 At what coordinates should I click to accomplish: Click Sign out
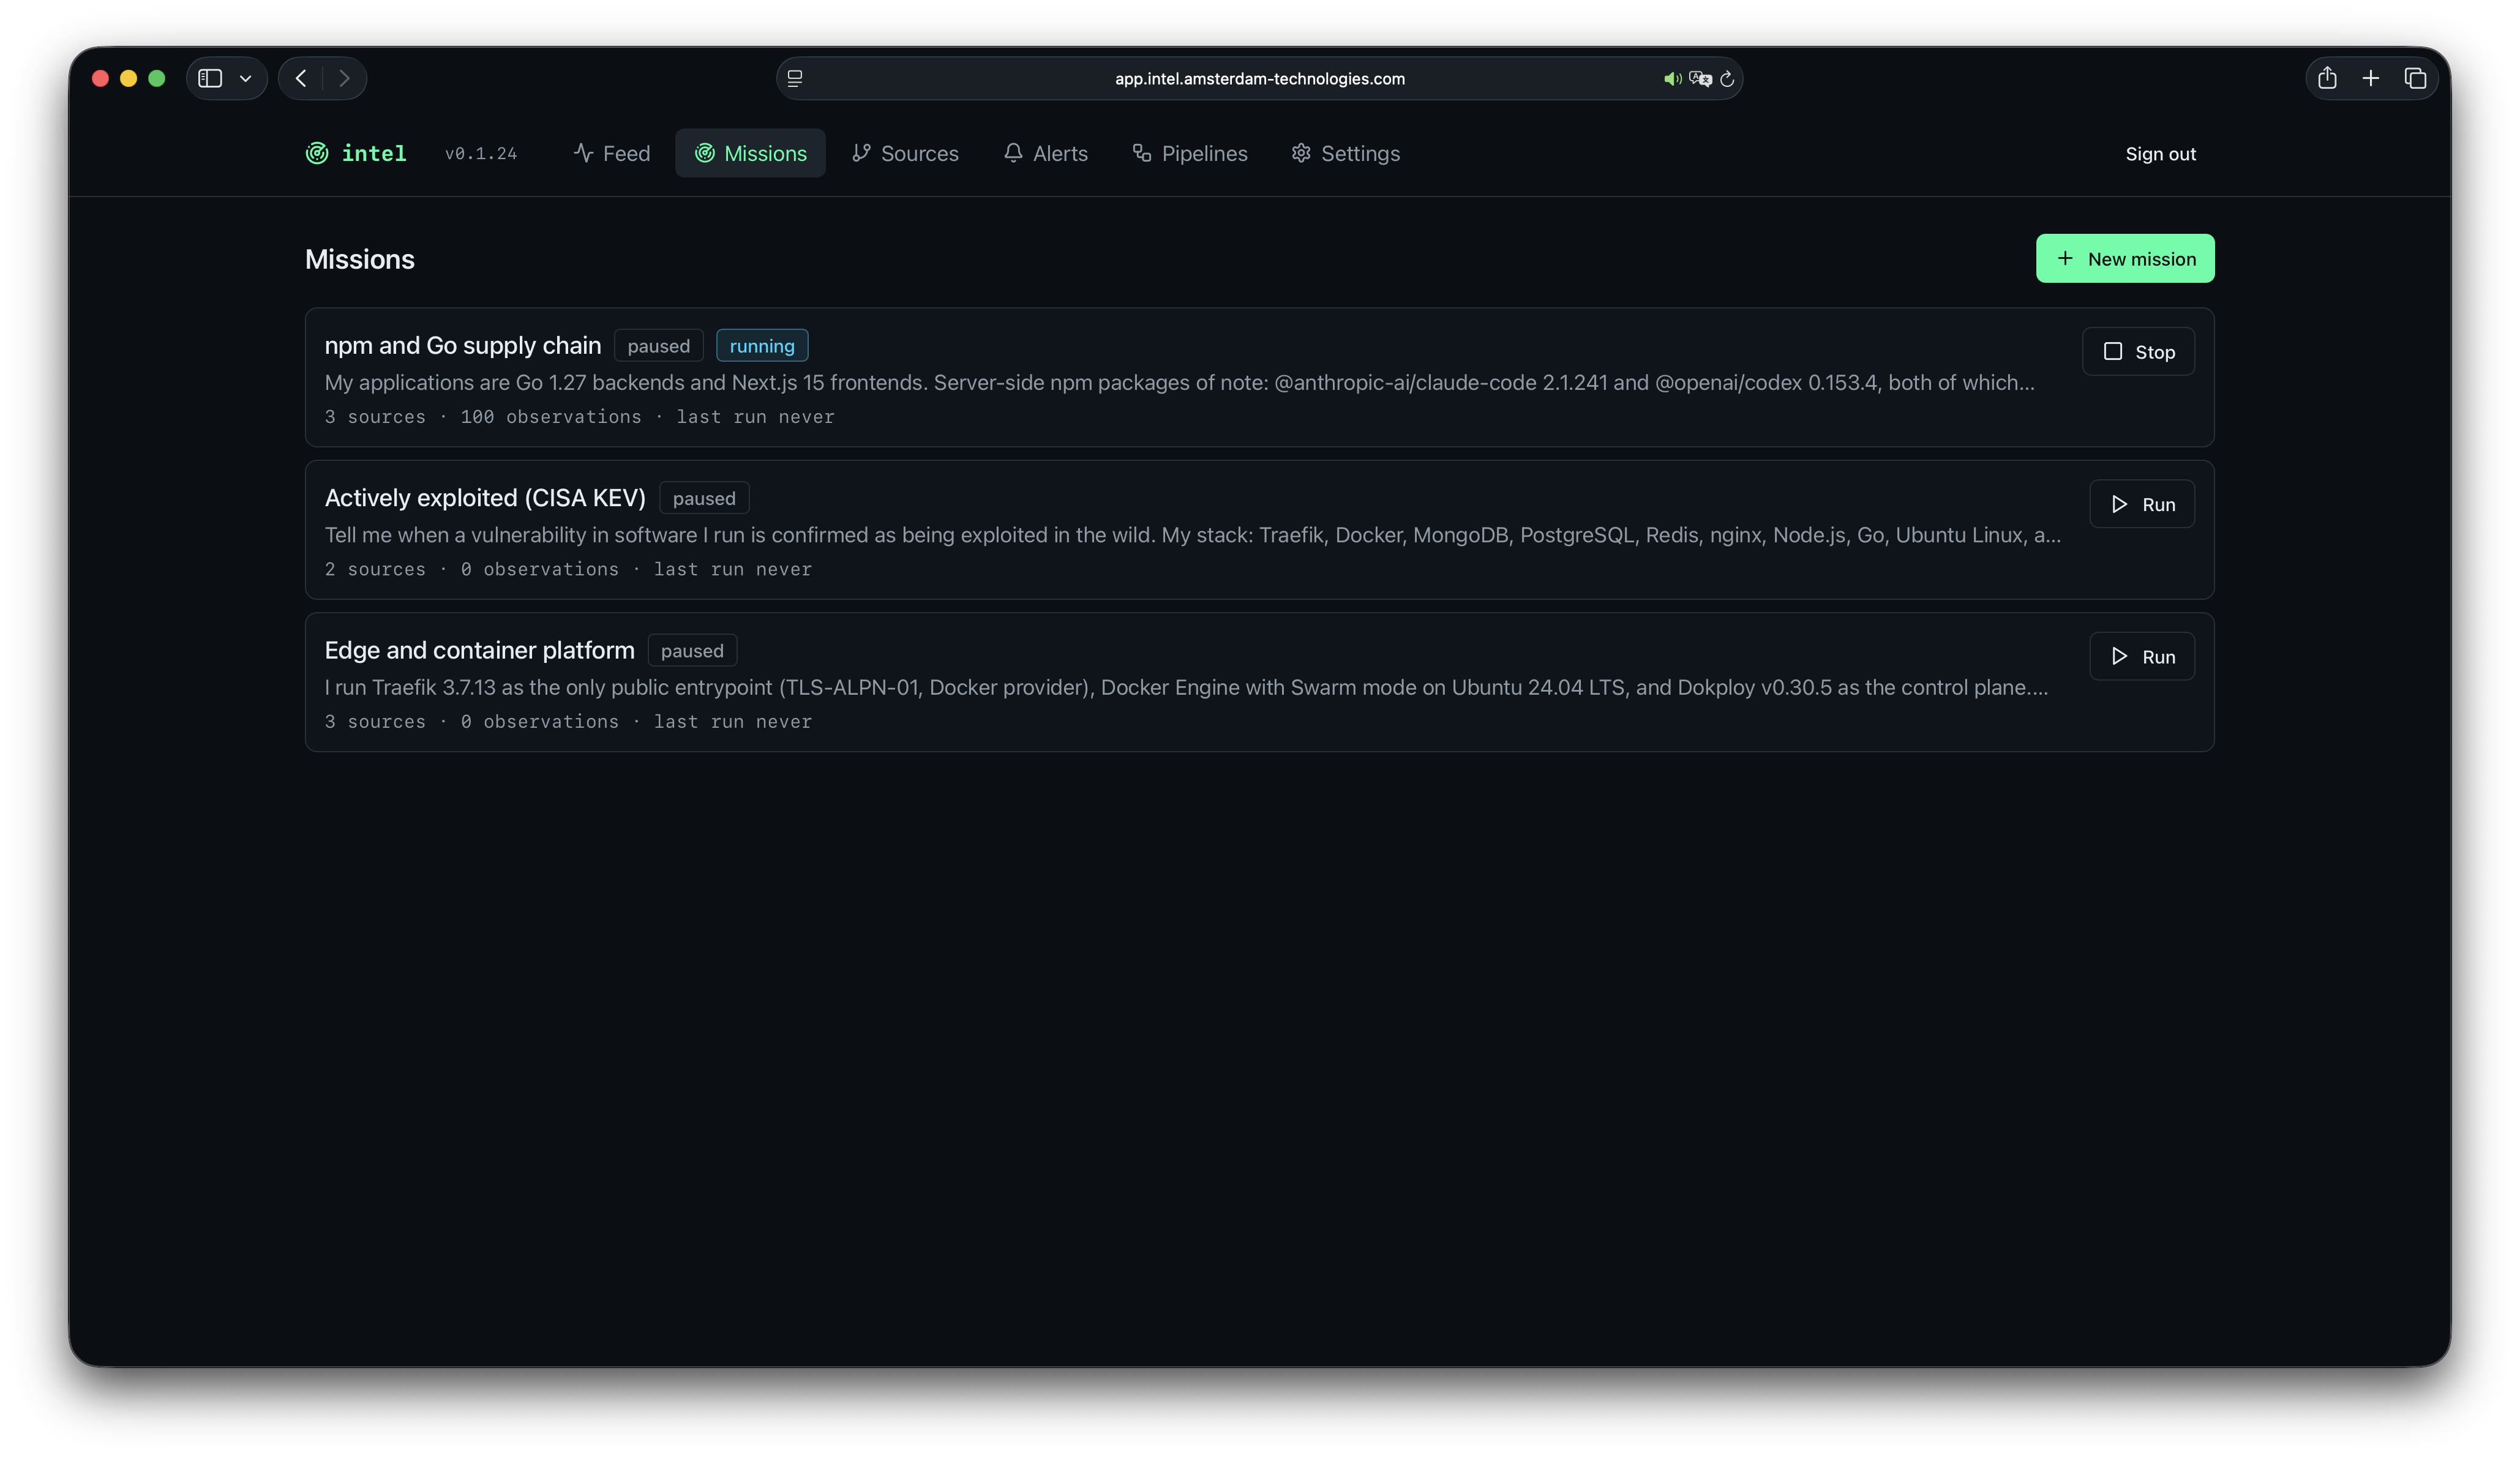coord(2160,154)
